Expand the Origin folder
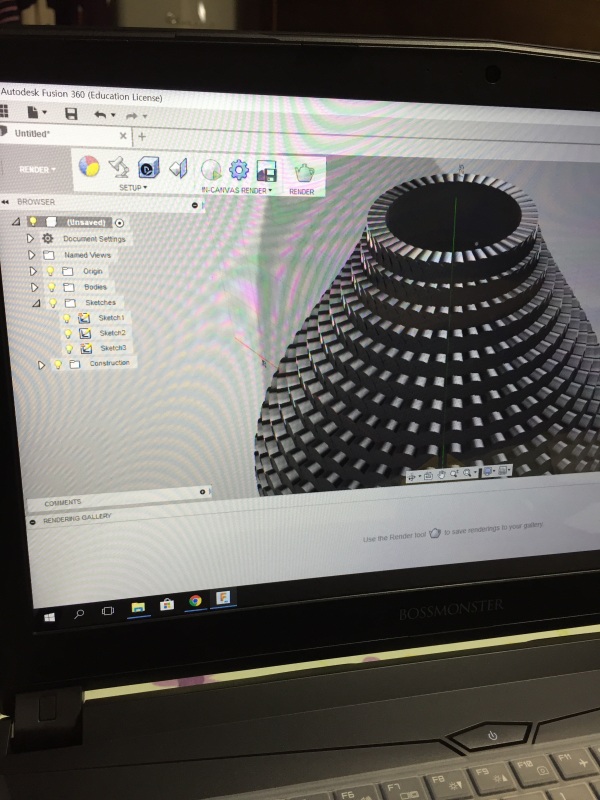The width and height of the screenshot is (600, 800). click(x=33, y=271)
